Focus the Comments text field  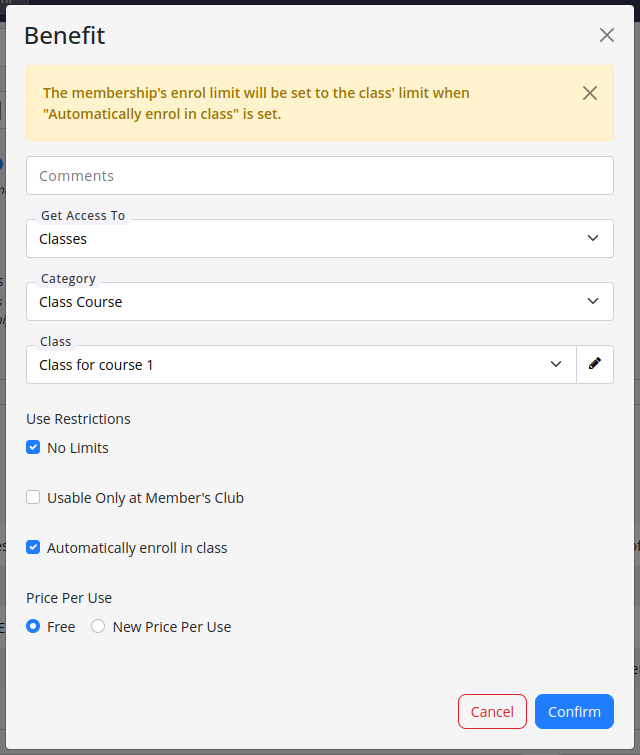[x=319, y=176]
